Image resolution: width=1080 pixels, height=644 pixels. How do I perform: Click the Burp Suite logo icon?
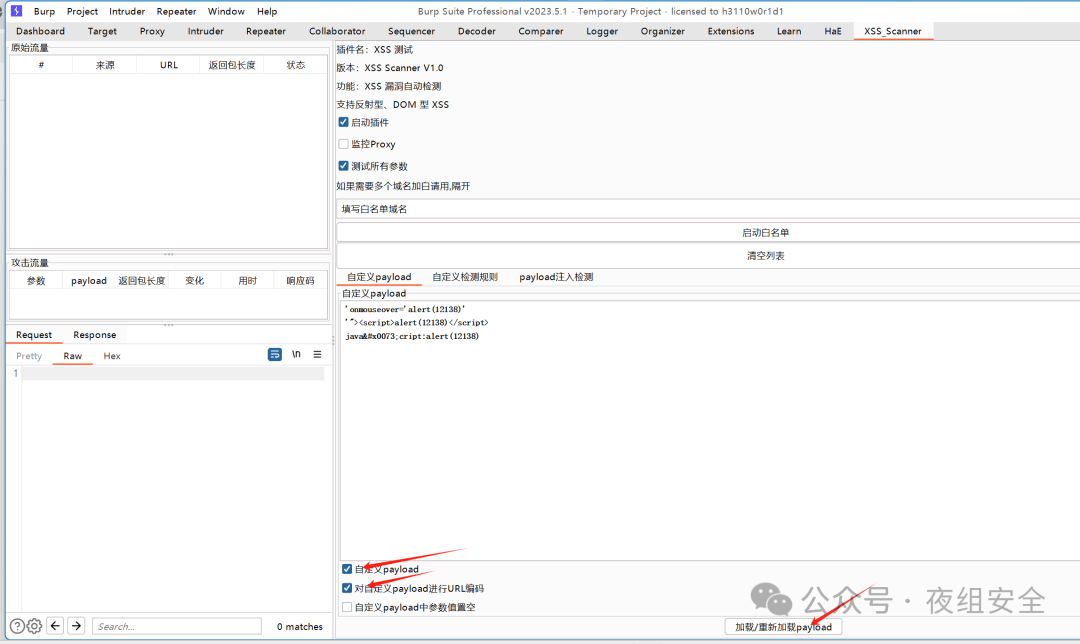[13, 11]
